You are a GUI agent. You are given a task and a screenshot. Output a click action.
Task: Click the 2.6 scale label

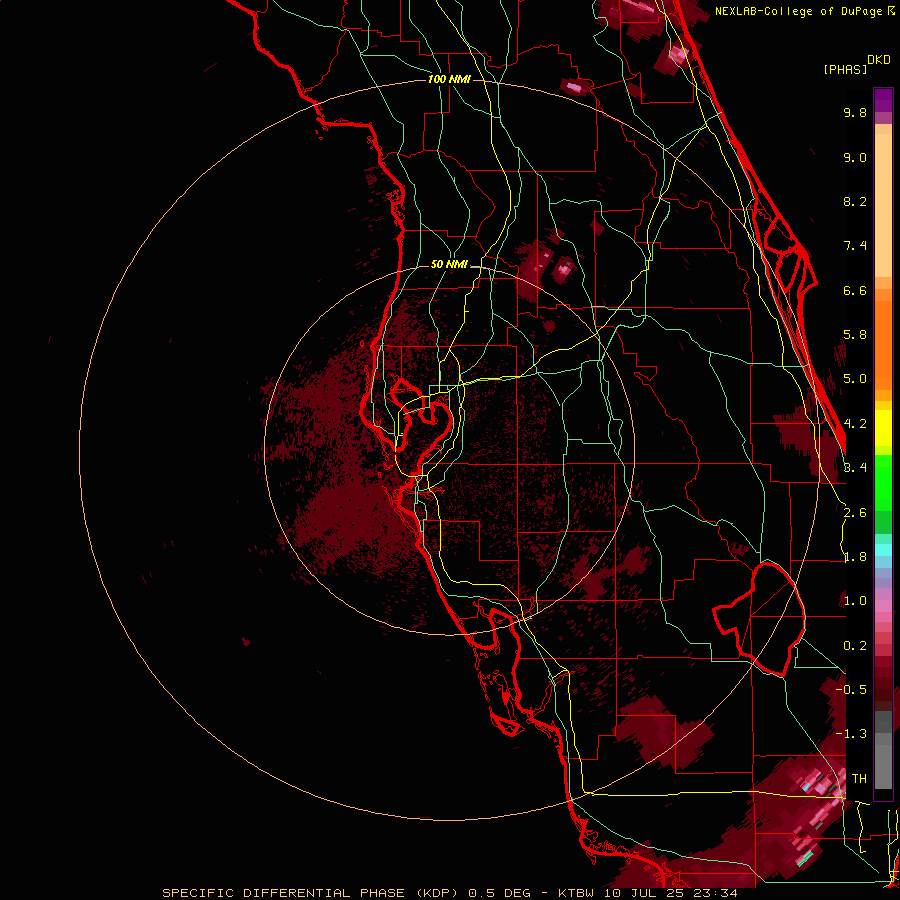[x=855, y=513]
